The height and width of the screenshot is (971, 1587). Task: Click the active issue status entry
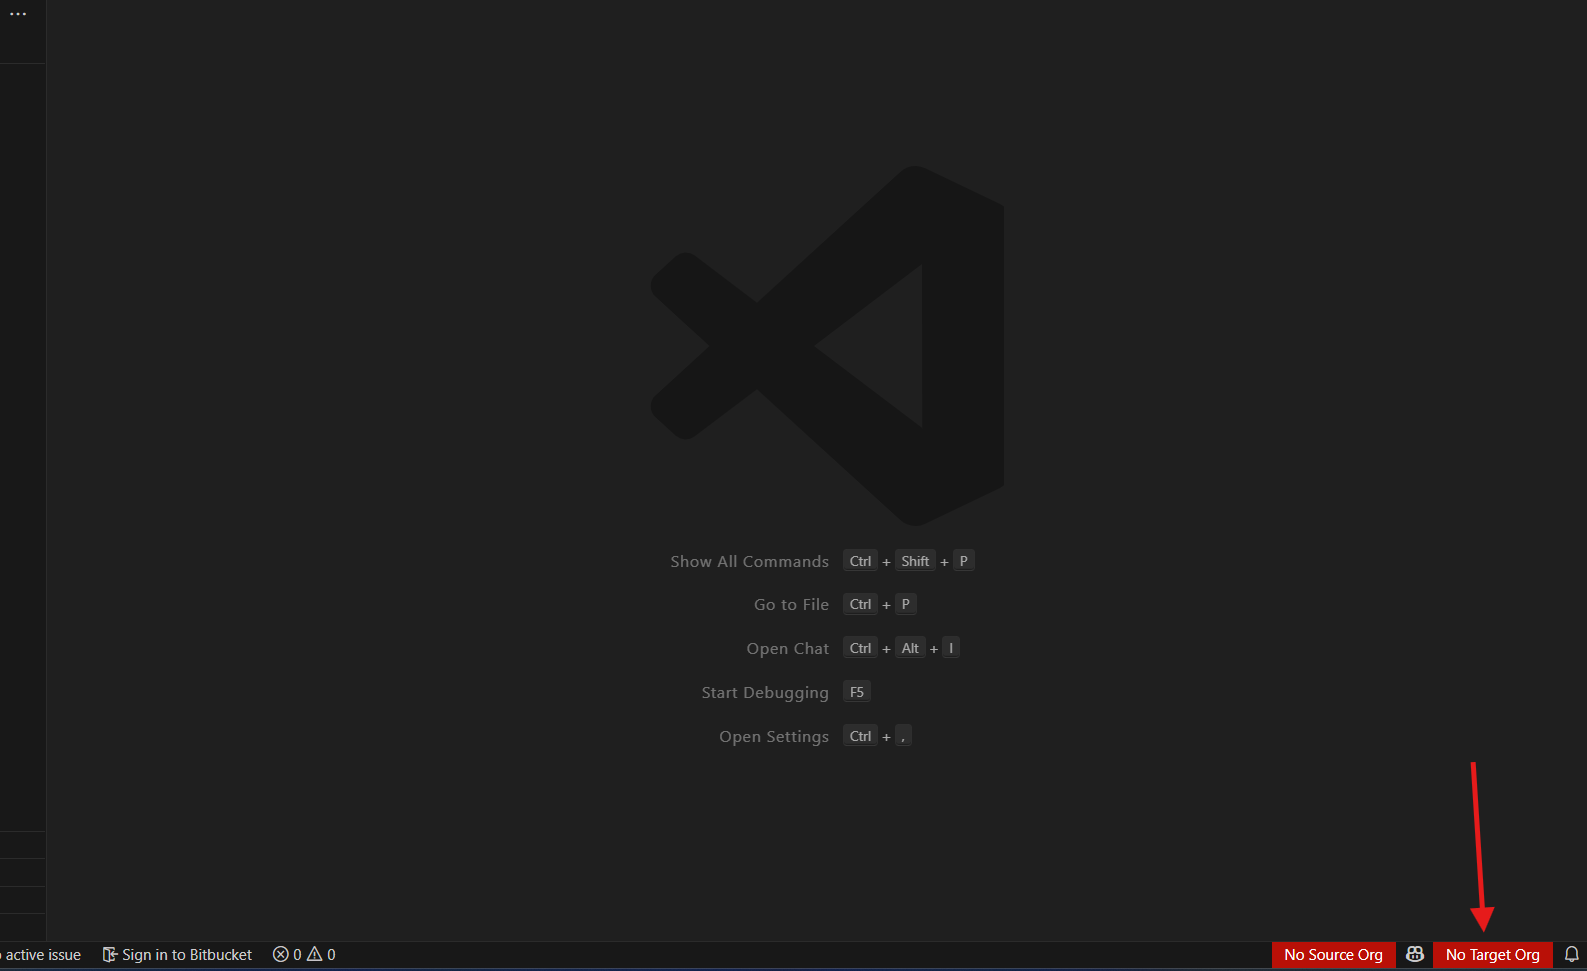pyautogui.click(x=41, y=955)
